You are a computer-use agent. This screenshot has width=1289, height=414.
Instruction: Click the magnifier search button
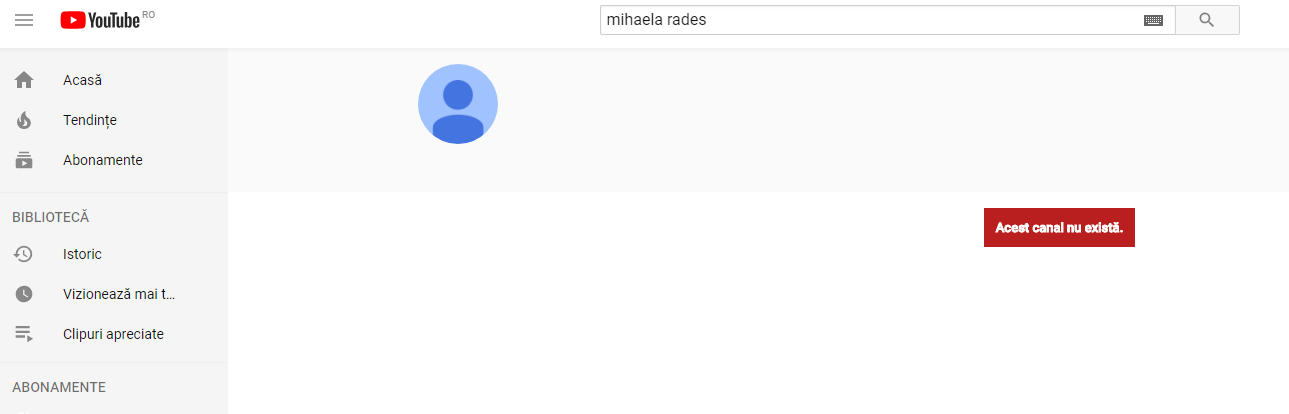pyautogui.click(x=1206, y=20)
